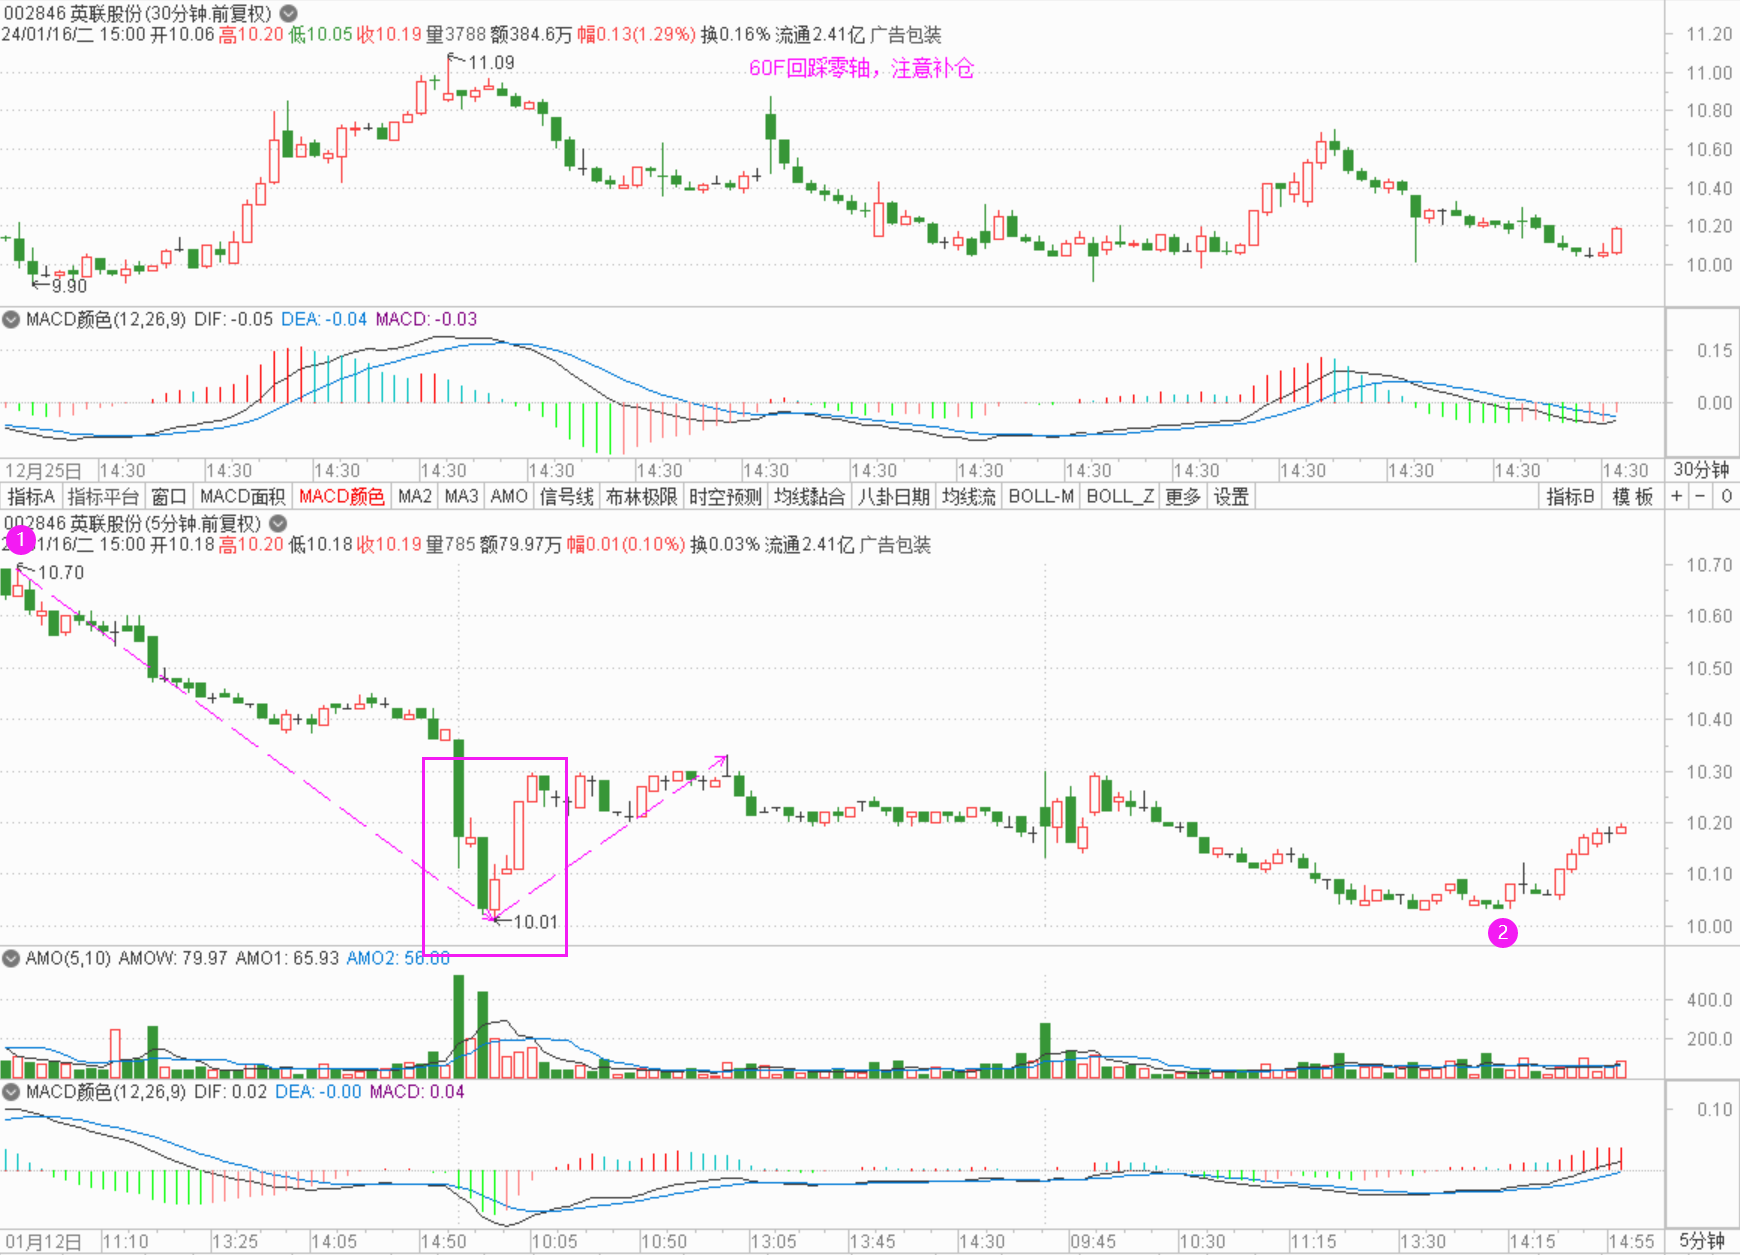Select the 指标A tab
This screenshot has height=1255, width=1740.
(32, 496)
